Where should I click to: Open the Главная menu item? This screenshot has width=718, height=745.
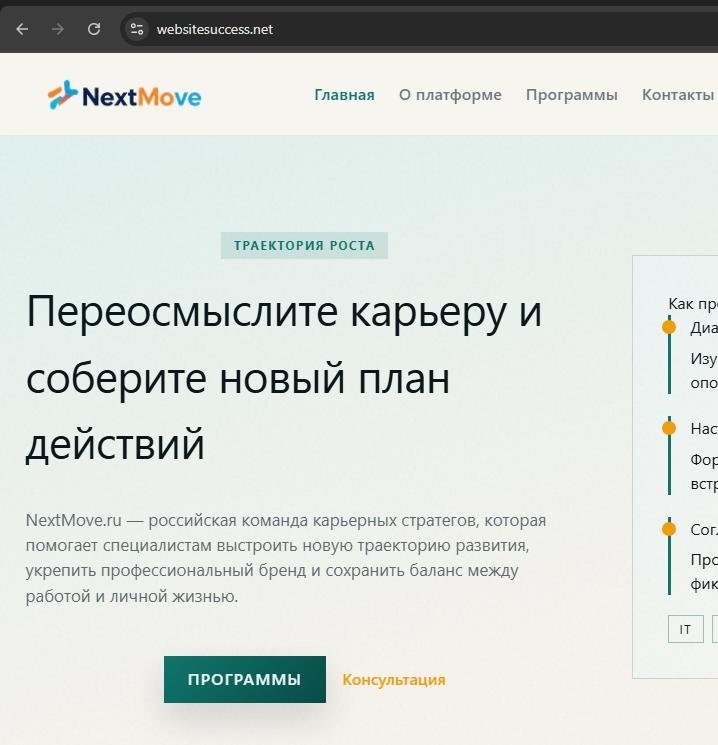coord(345,95)
